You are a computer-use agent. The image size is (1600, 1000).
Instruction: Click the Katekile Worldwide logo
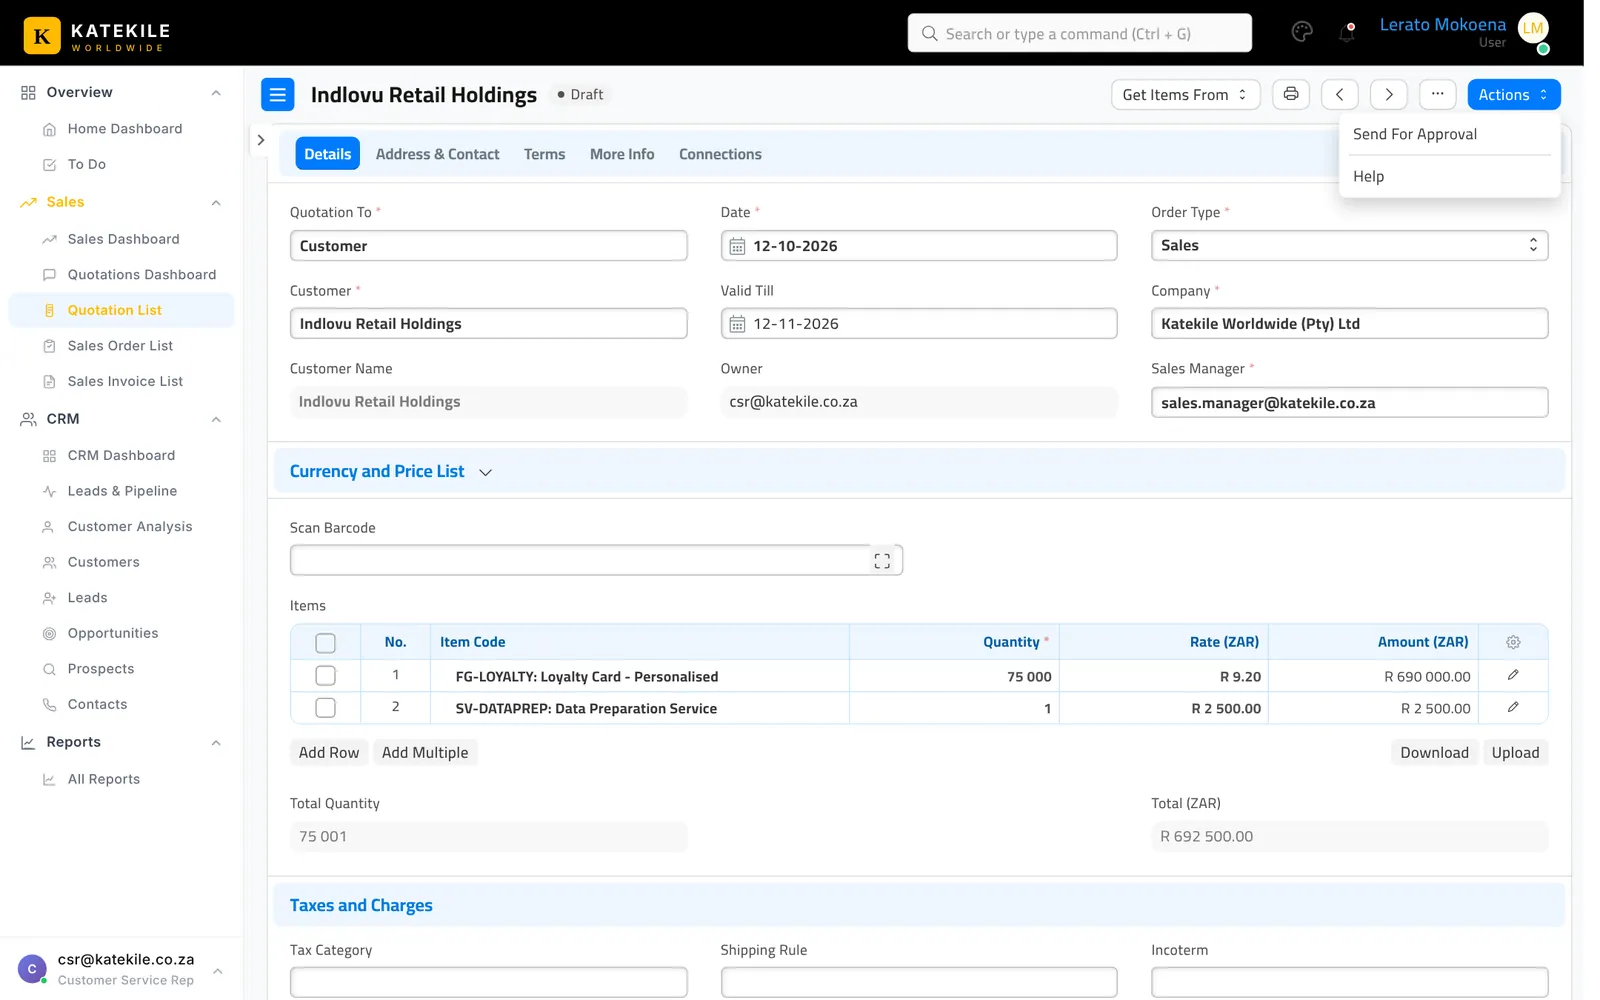[x=97, y=36]
